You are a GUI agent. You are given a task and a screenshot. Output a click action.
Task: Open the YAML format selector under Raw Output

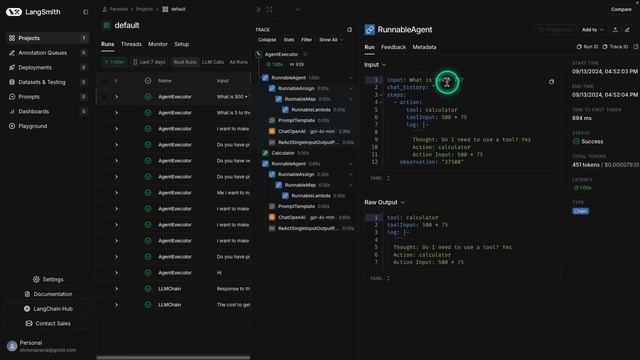coord(380,278)
